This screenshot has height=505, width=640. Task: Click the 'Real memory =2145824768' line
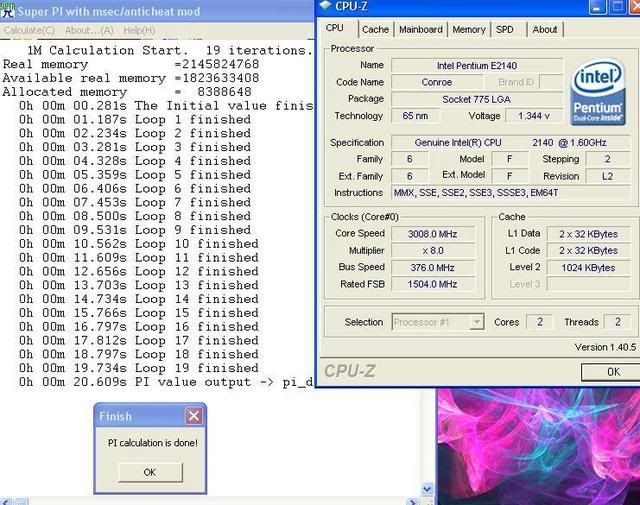[x=131, y=65]
